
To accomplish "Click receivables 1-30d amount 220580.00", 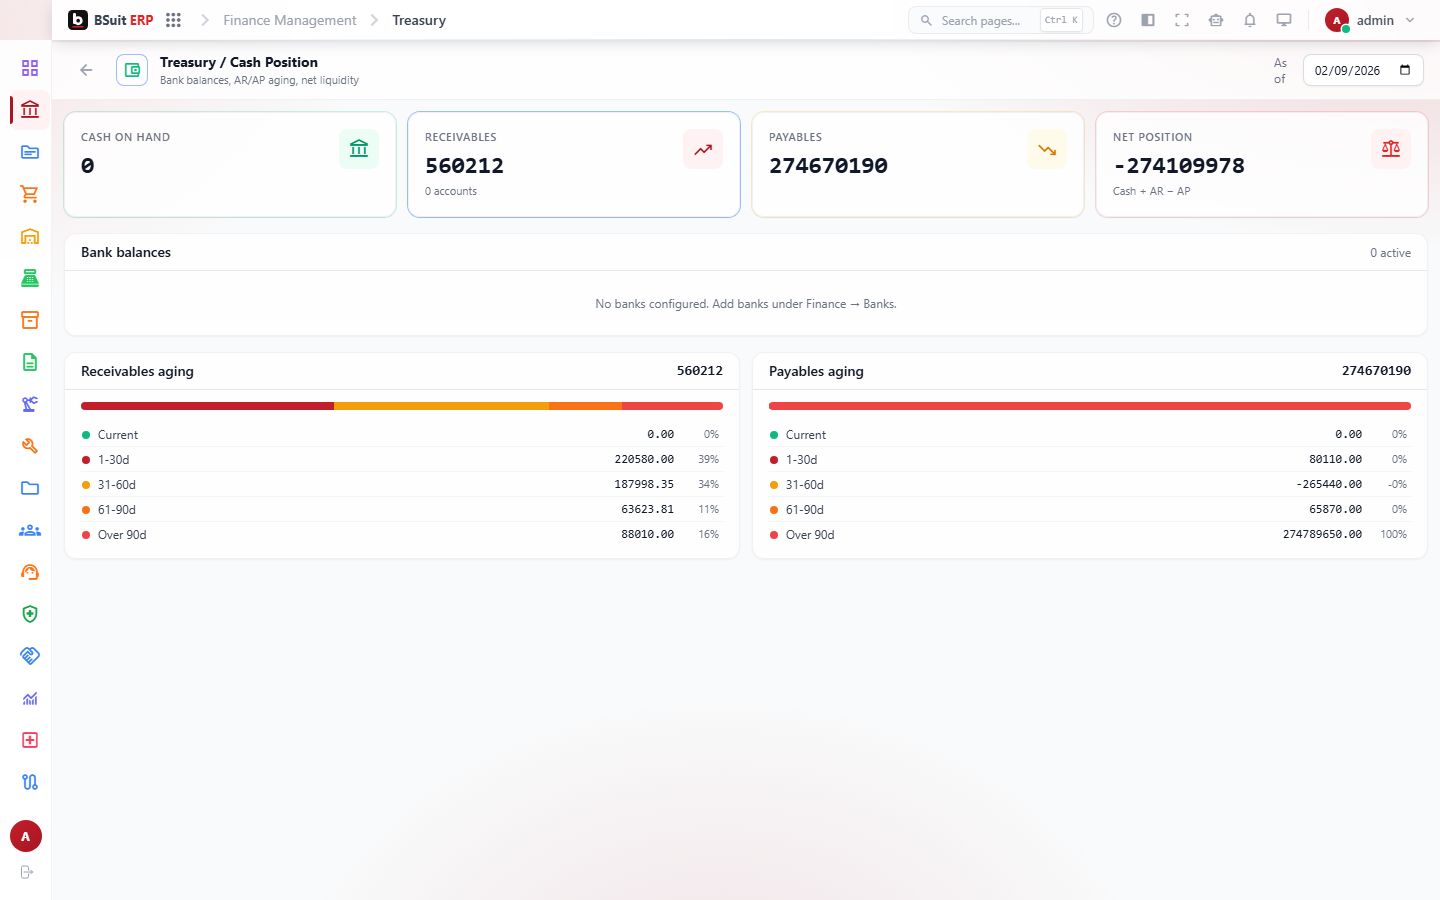I will pos(644,460).
